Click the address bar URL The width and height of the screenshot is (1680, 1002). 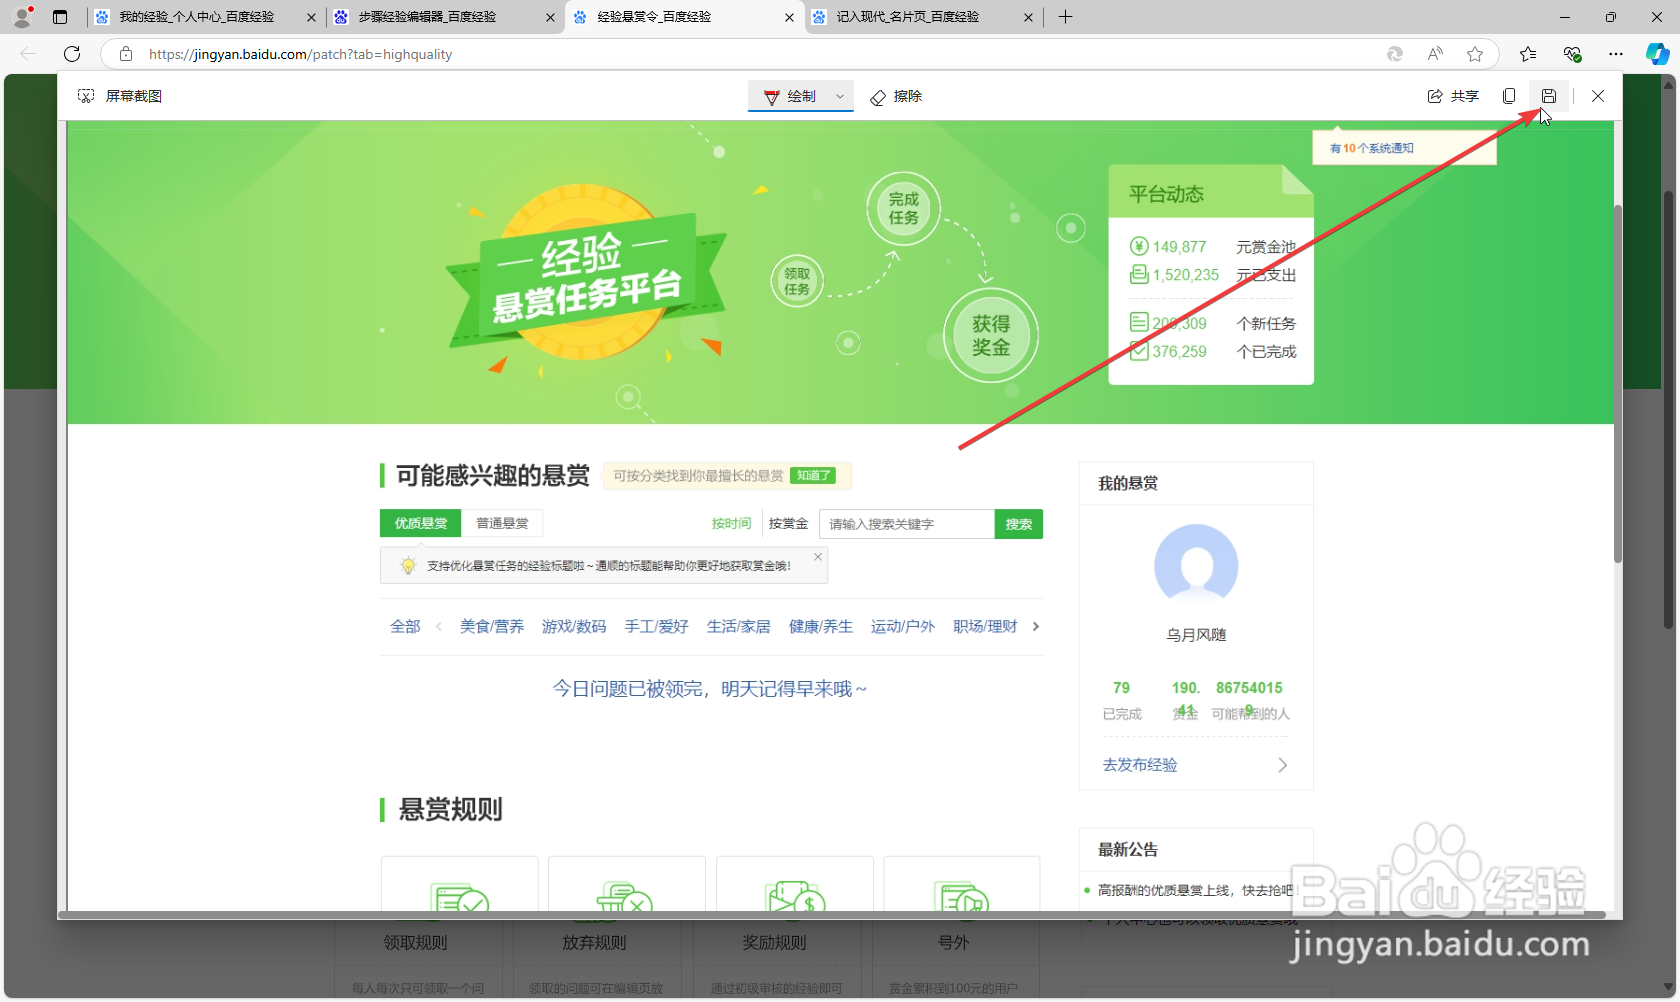(300, 54)
